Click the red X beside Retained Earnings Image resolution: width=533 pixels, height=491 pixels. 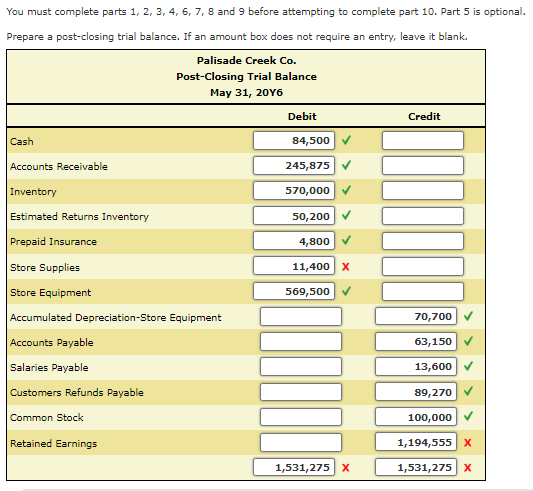pyautogui.click(x=468, y=442)
